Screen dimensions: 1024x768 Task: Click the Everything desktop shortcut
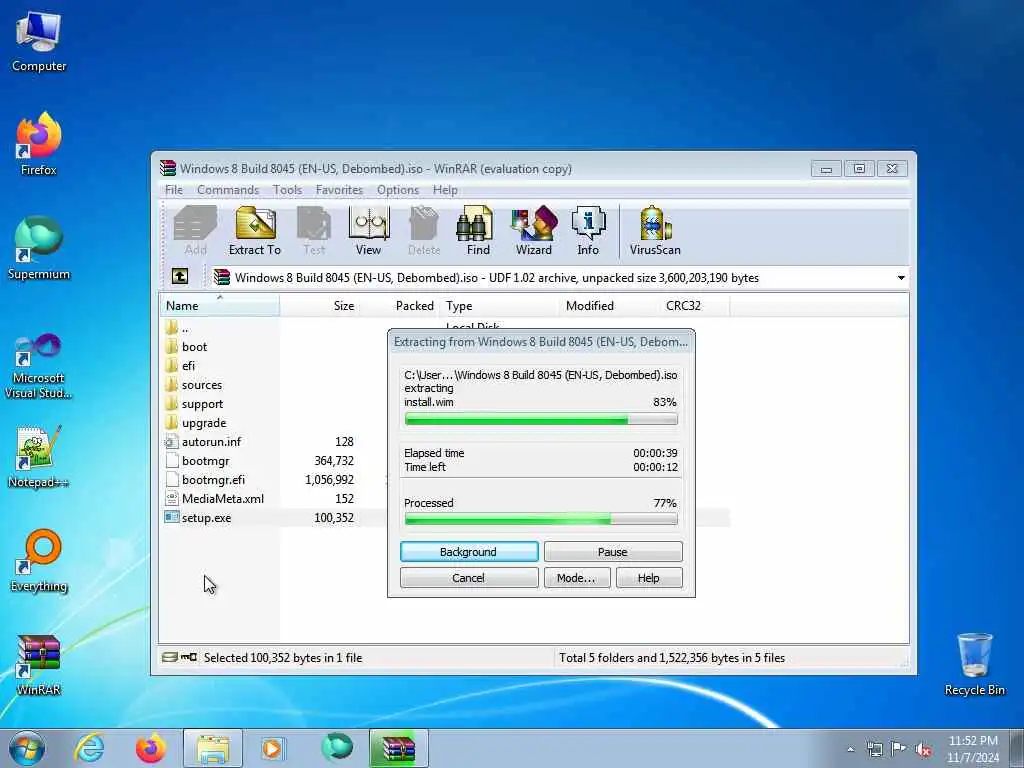click(x=39, y=560)
